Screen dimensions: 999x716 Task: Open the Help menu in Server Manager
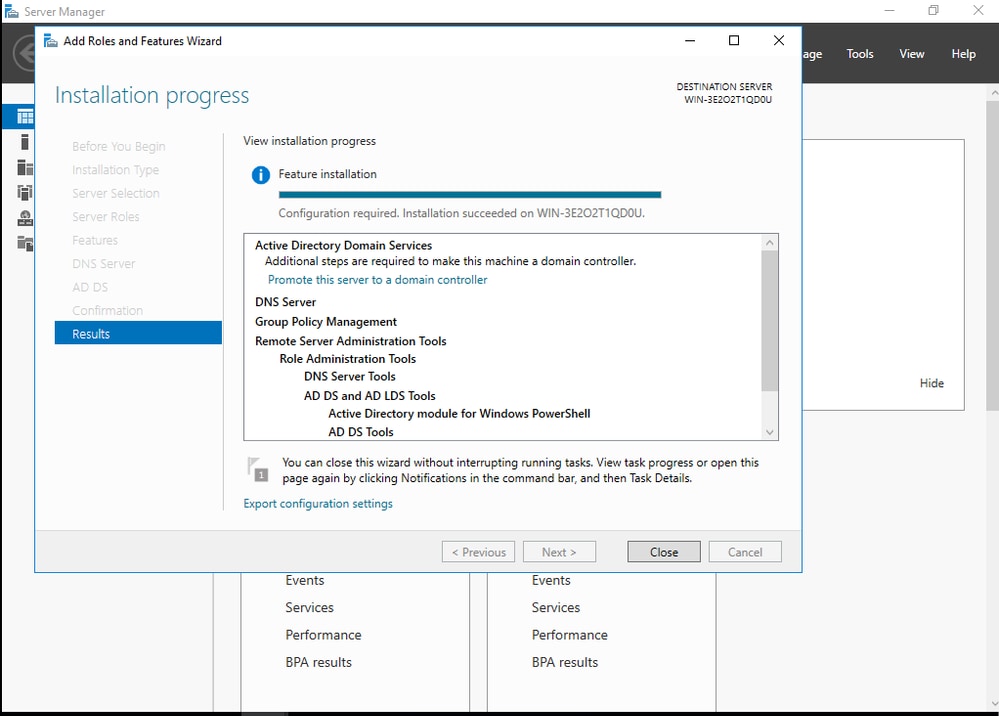[x=963, y=54]
